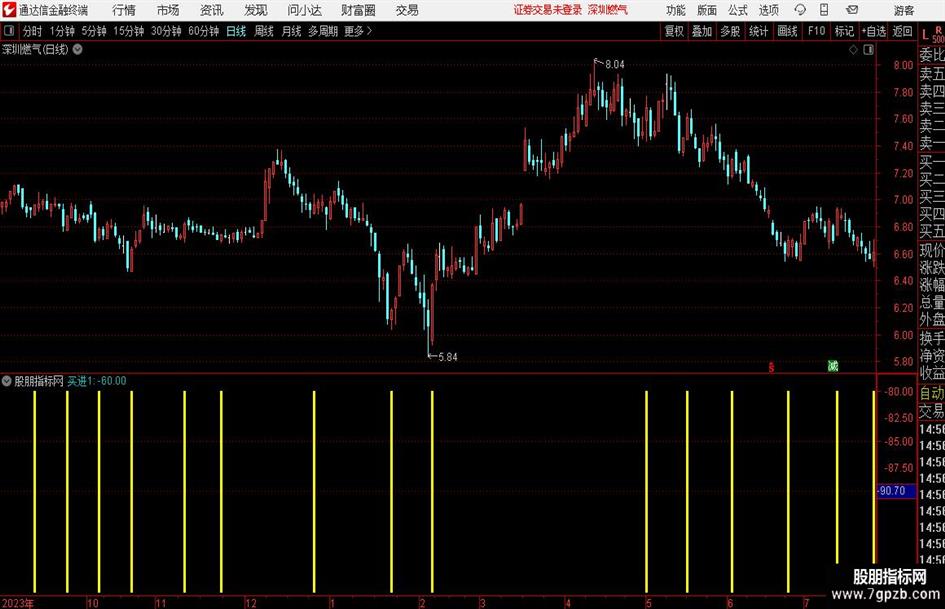The height and width of the screenshot is (609, 945).
Task: Open the 选项 menu
Action: point(768,10)
